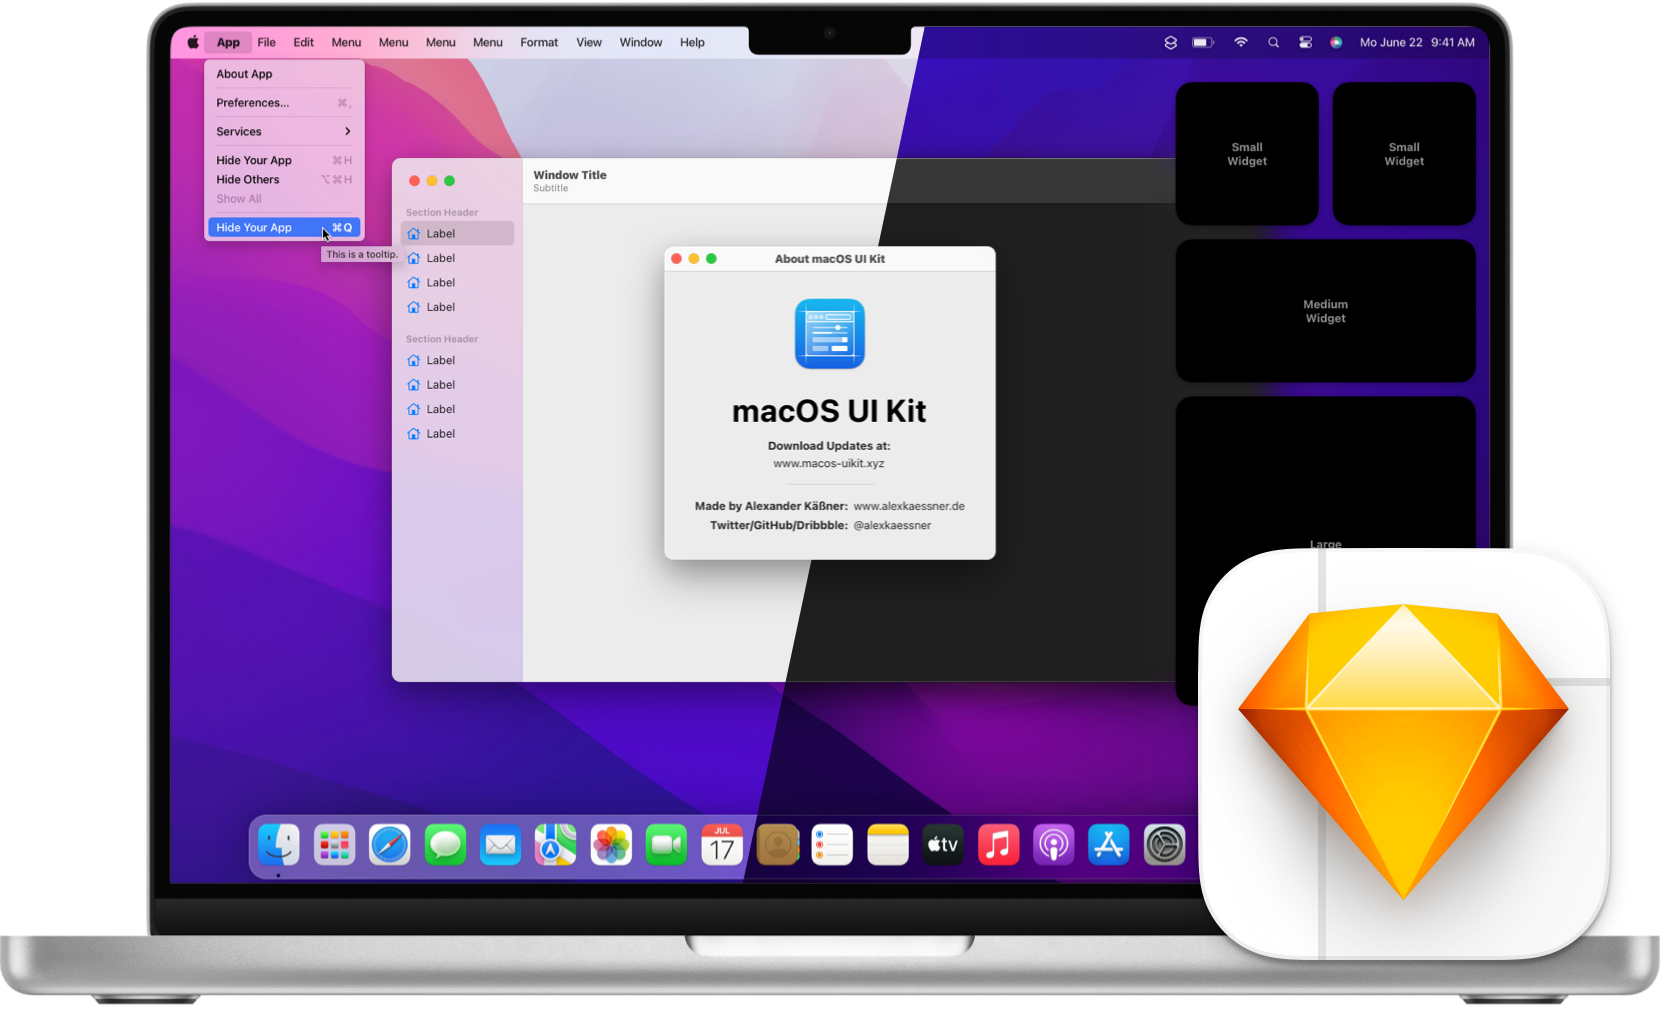Click the Window Title text
This screenshot has width=1660, height=1010.
click(x=570, y=175)
